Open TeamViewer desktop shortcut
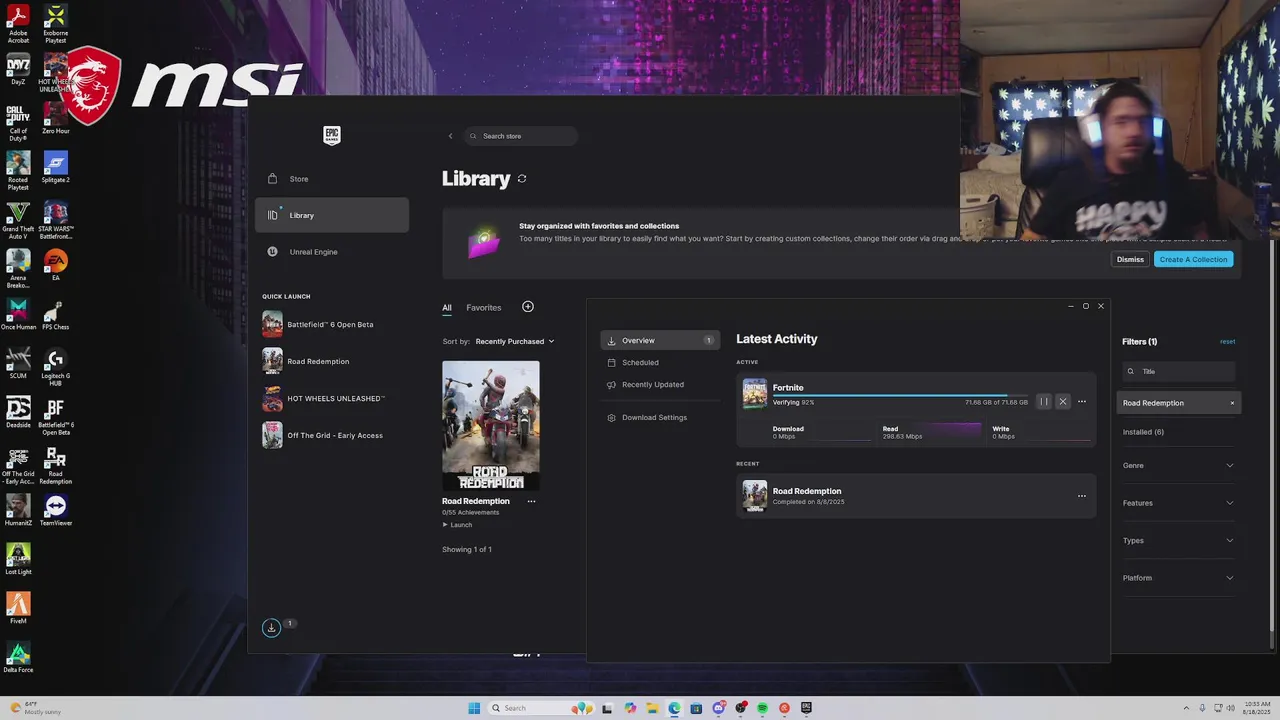The image size is (1280, 720). pyautogui.click(x=55, y=510)
